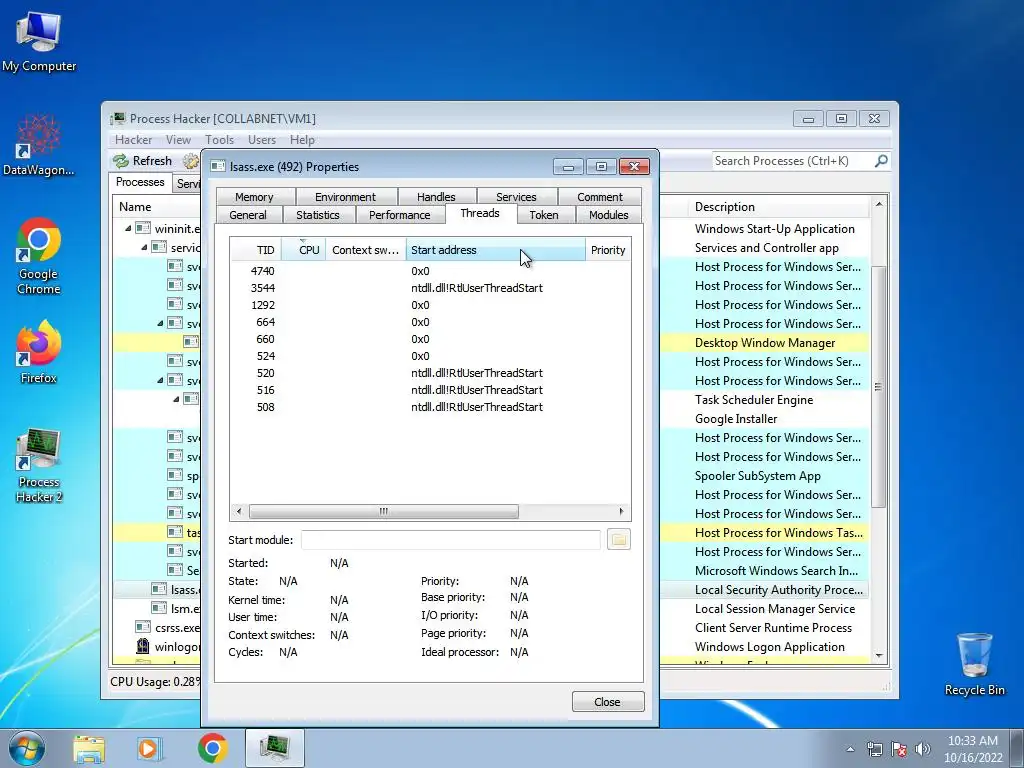Switch to the Memory tab
The height and width of the screenshot is (768, 1024).
point(254,197)
